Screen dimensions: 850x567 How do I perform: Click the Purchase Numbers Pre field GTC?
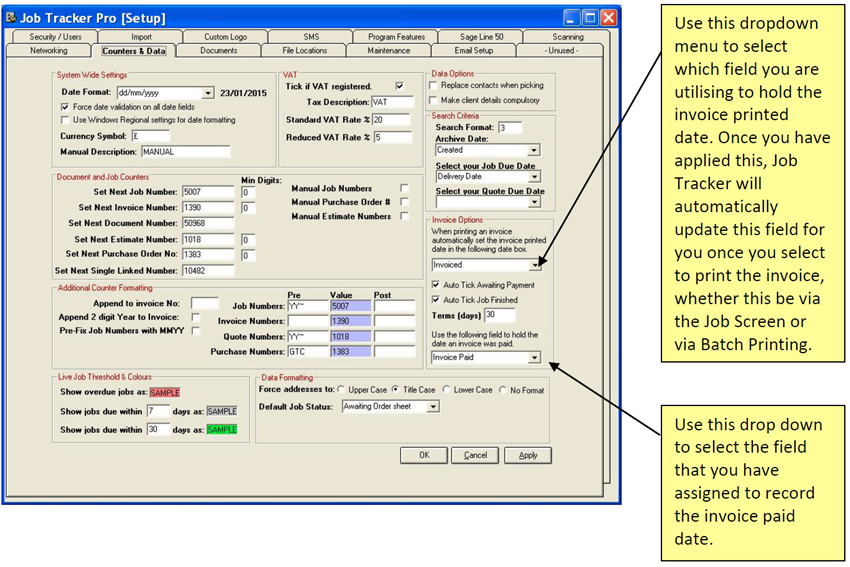(307, 352)
